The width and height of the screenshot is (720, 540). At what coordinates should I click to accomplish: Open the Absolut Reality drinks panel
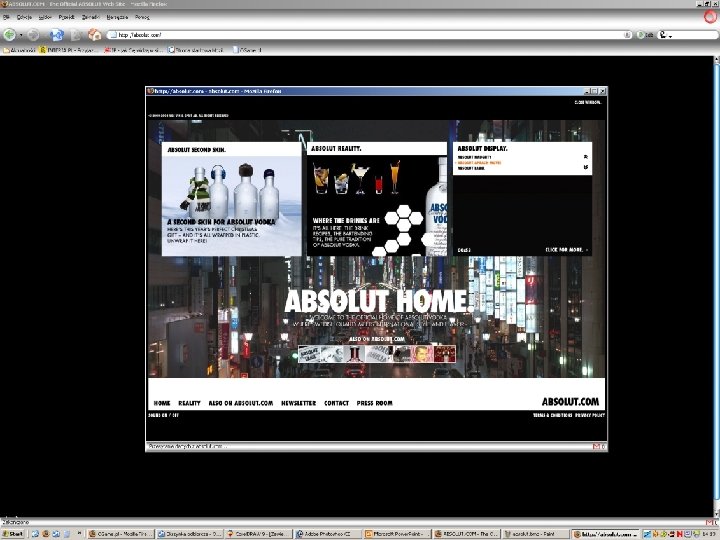[377, 199]
